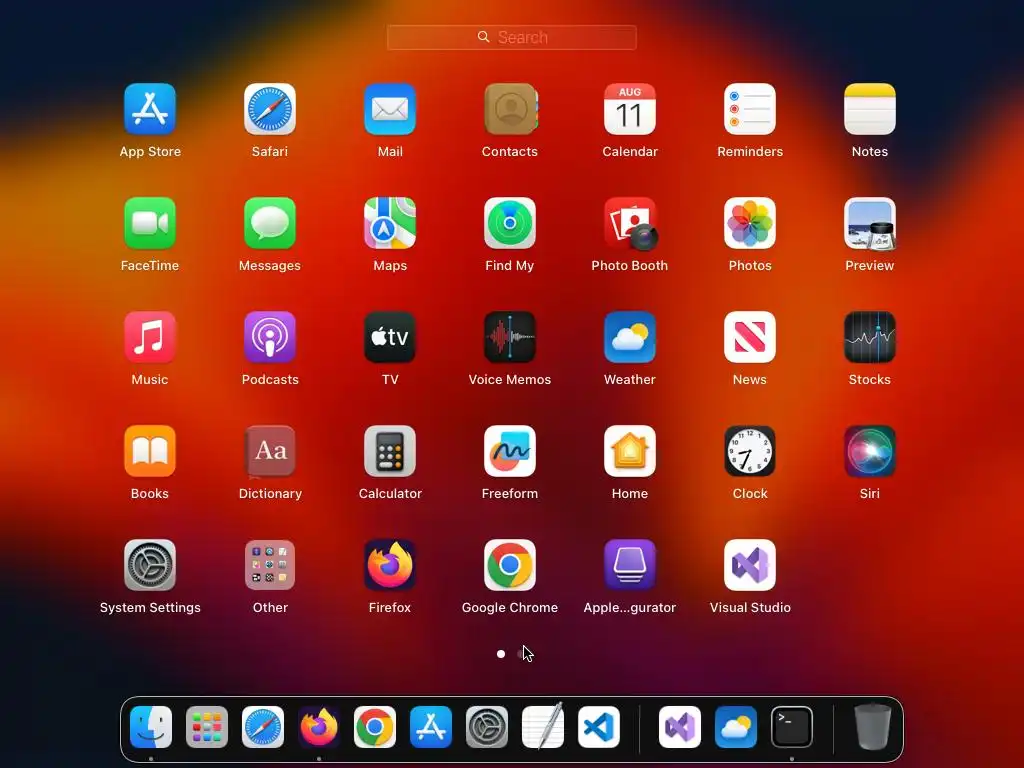Launch Siri from Launchpad

(870, 451)
